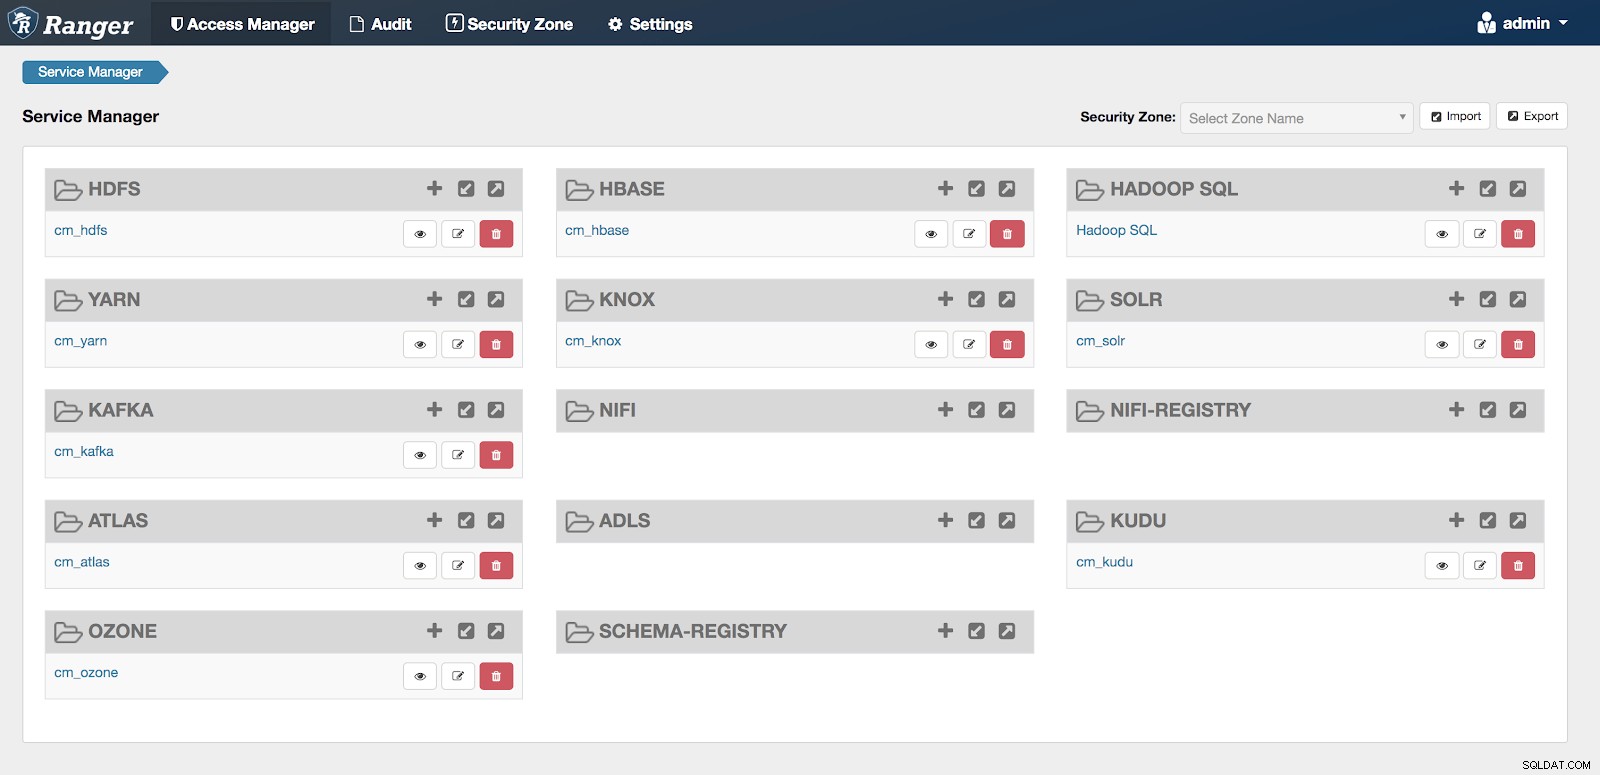The width and height of the screenshot is (1600, 775).
Task: Open the cm_hdfs service link
Action: pos(80,230)
